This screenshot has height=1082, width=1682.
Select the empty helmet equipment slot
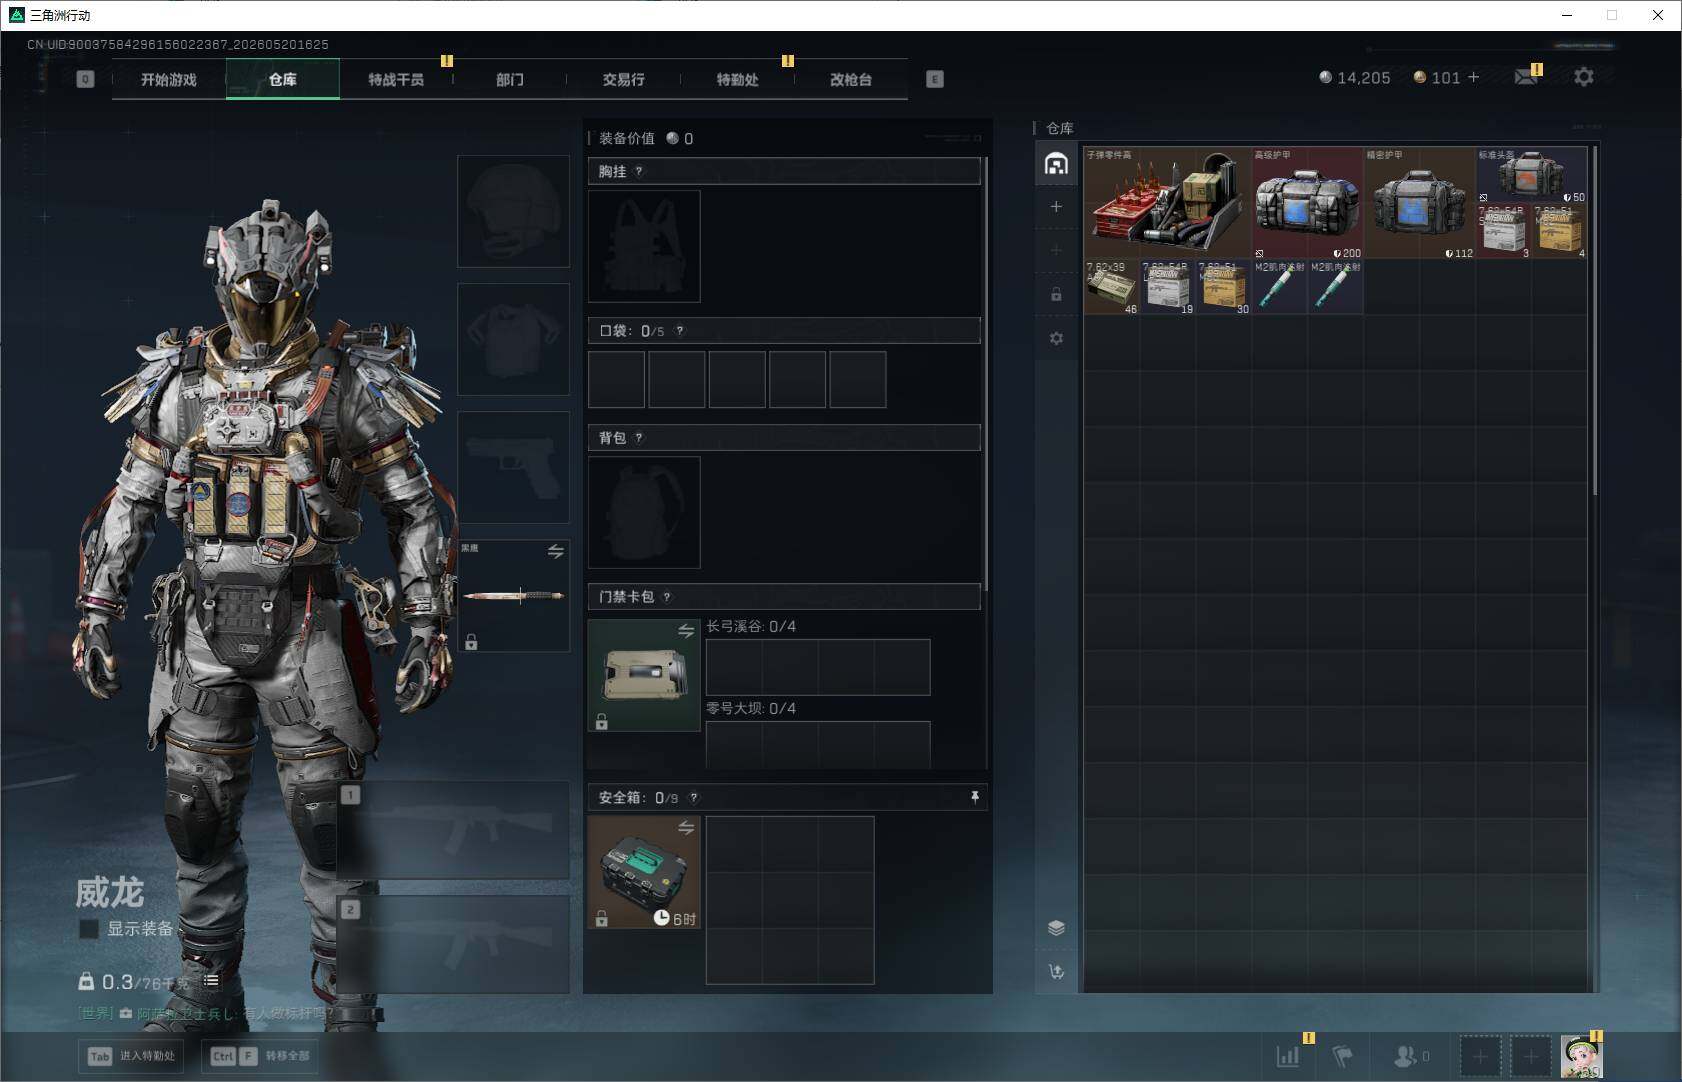point(514,212)
